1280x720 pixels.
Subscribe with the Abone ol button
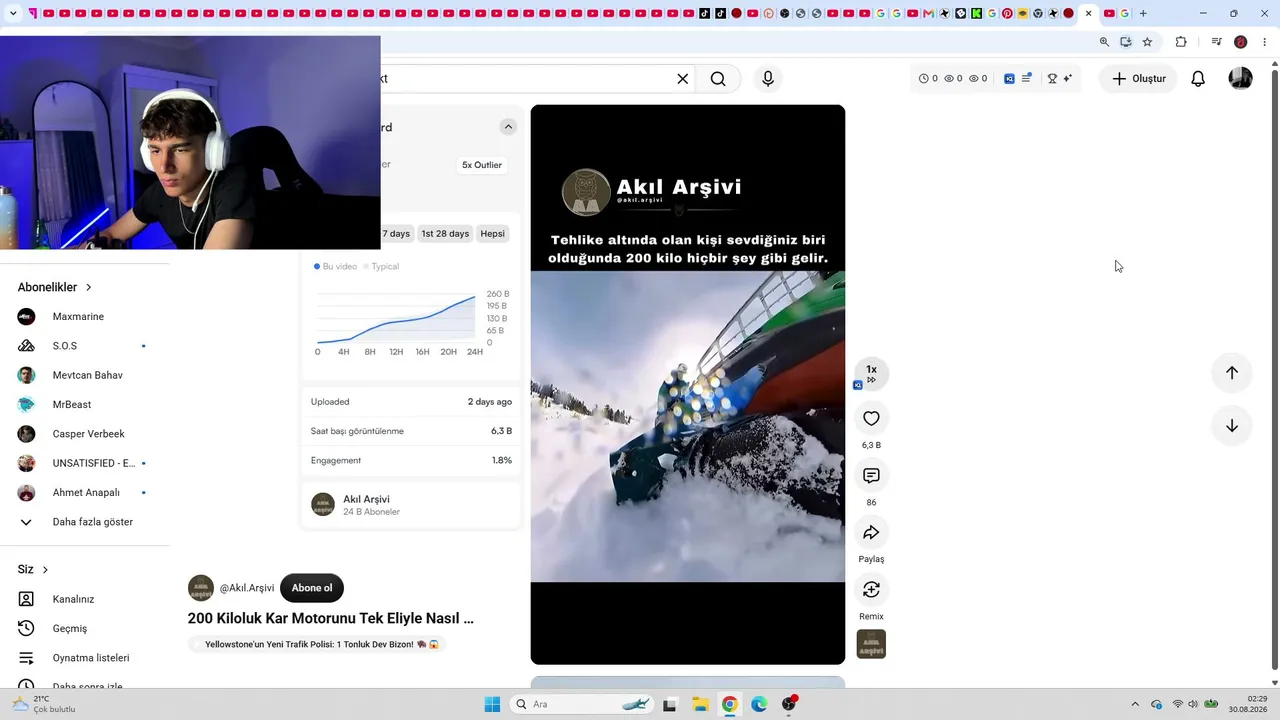(x=312, y=588)
